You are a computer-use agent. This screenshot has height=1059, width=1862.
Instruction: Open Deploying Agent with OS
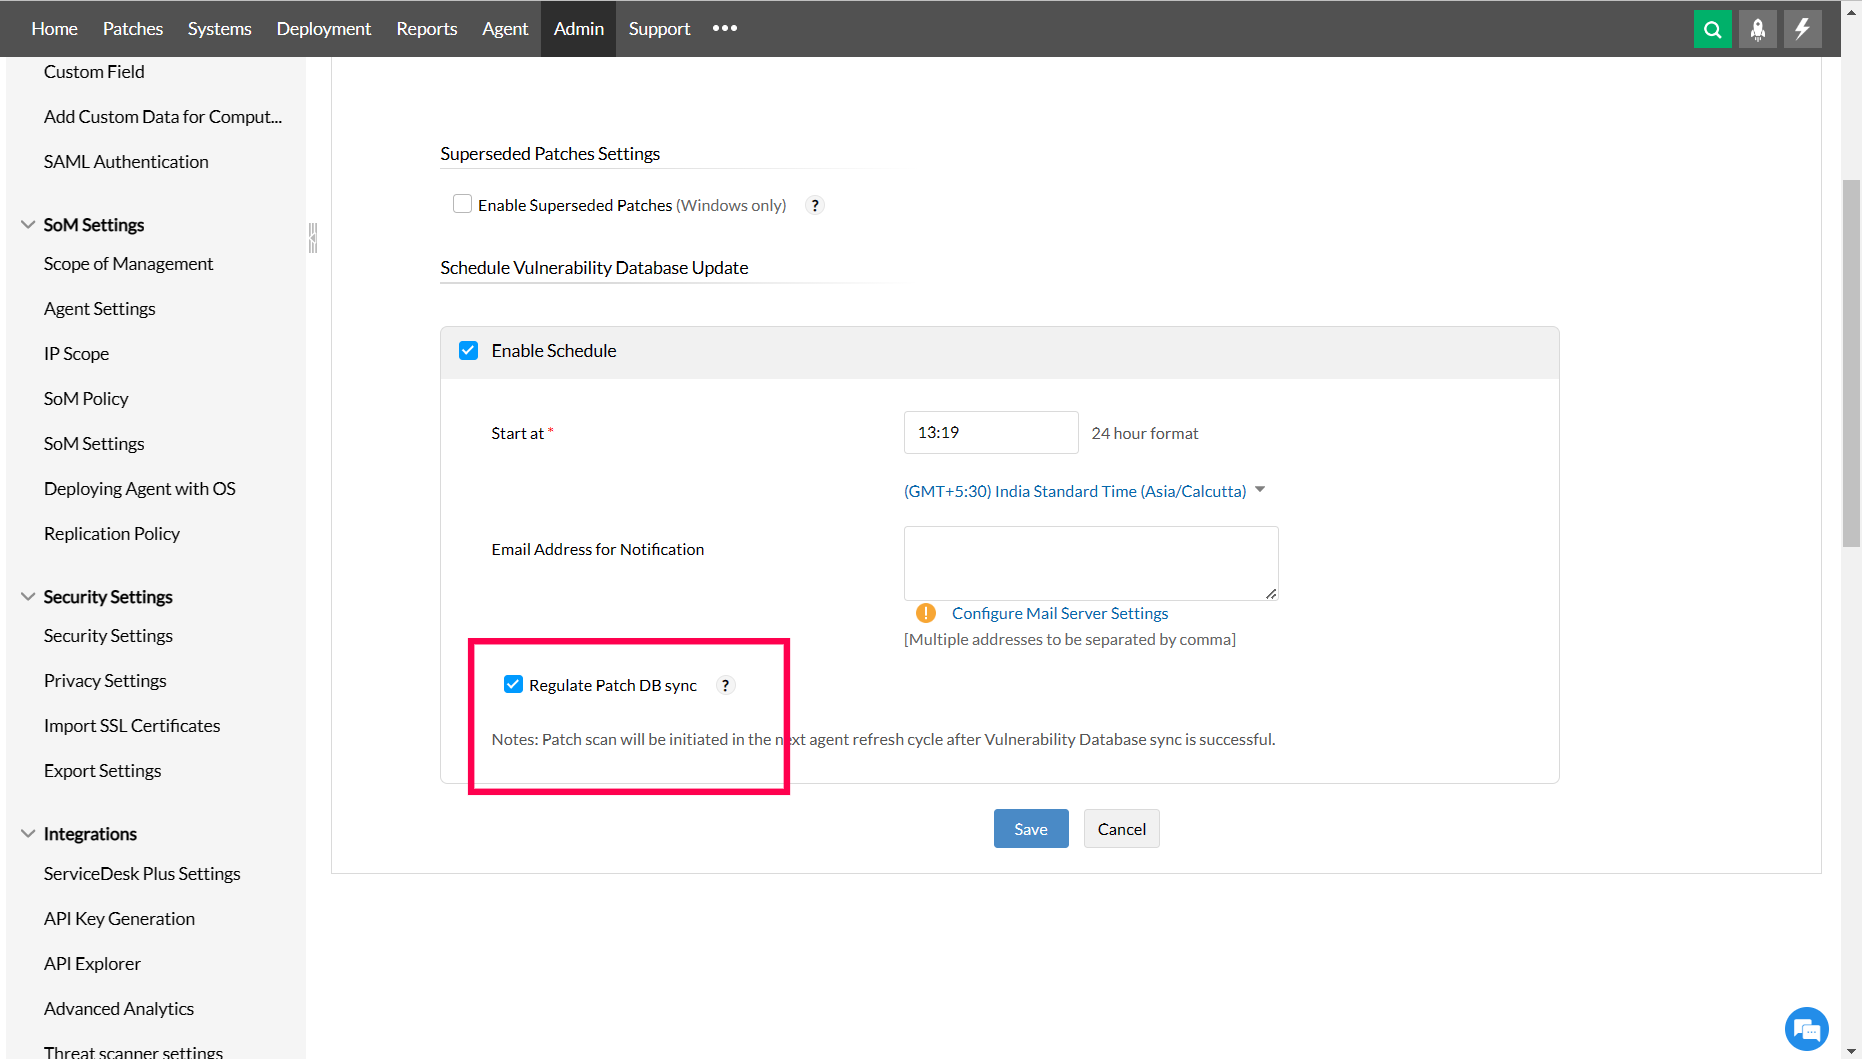(140, 489)
